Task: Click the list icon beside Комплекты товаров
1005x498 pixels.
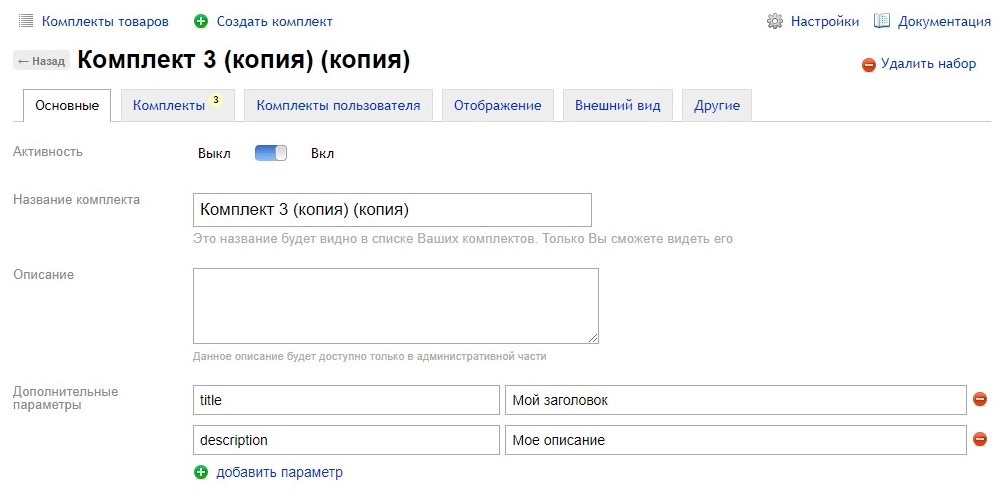Action: (x=26, y=21)
